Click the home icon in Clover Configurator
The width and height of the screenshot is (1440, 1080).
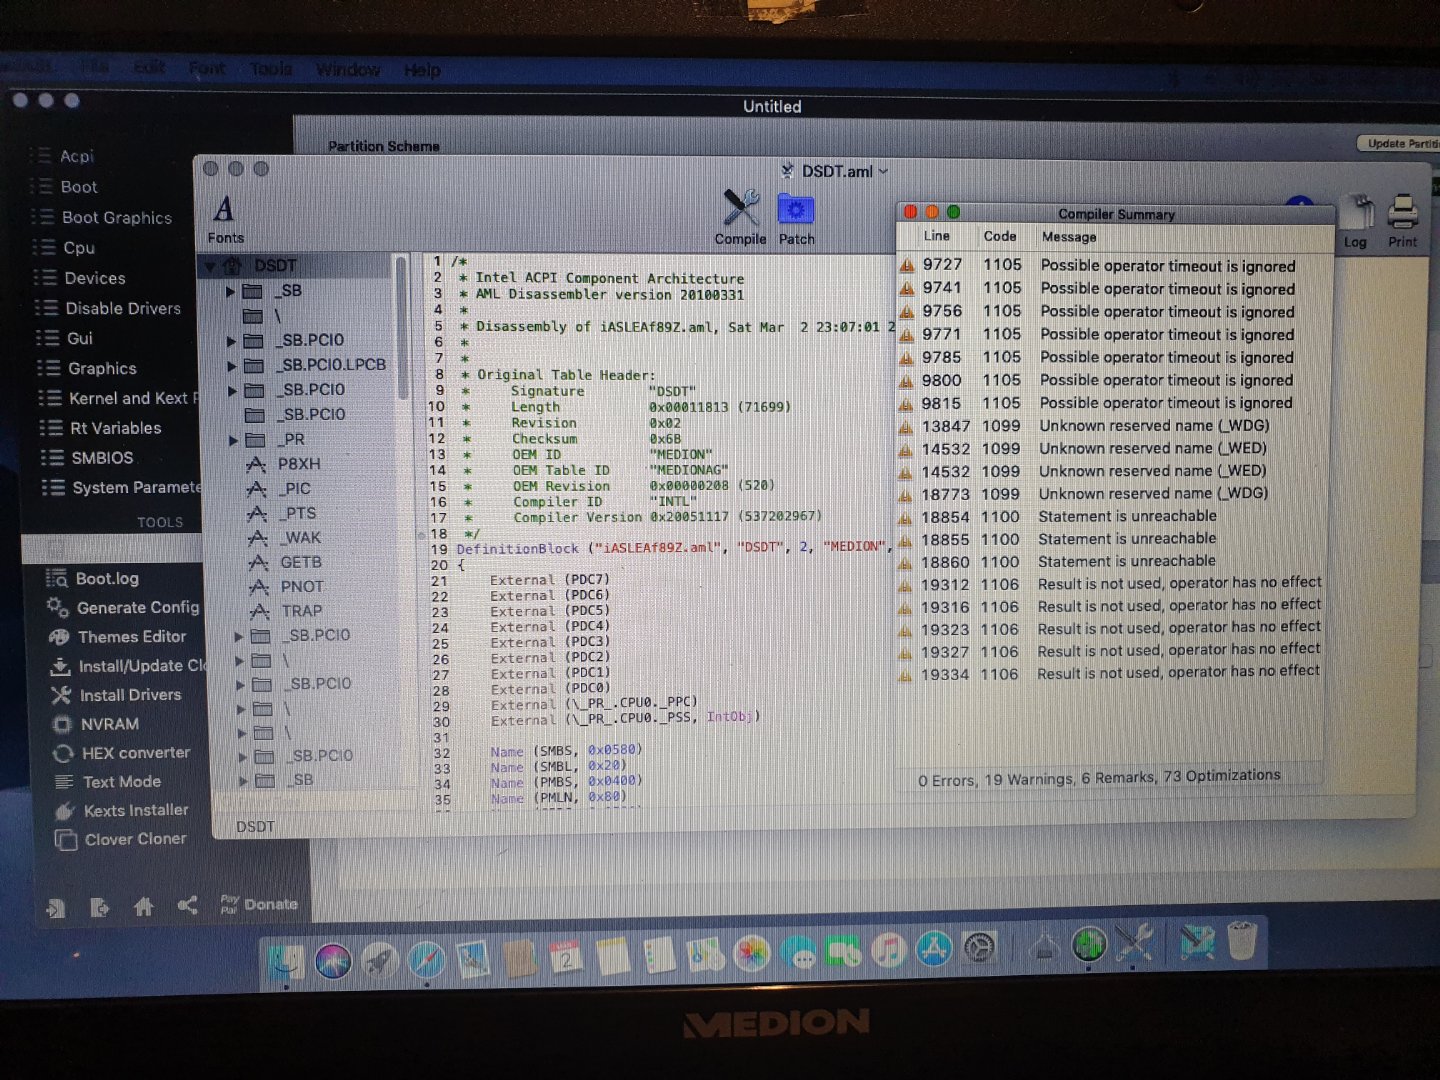click(x=143, y=906)
